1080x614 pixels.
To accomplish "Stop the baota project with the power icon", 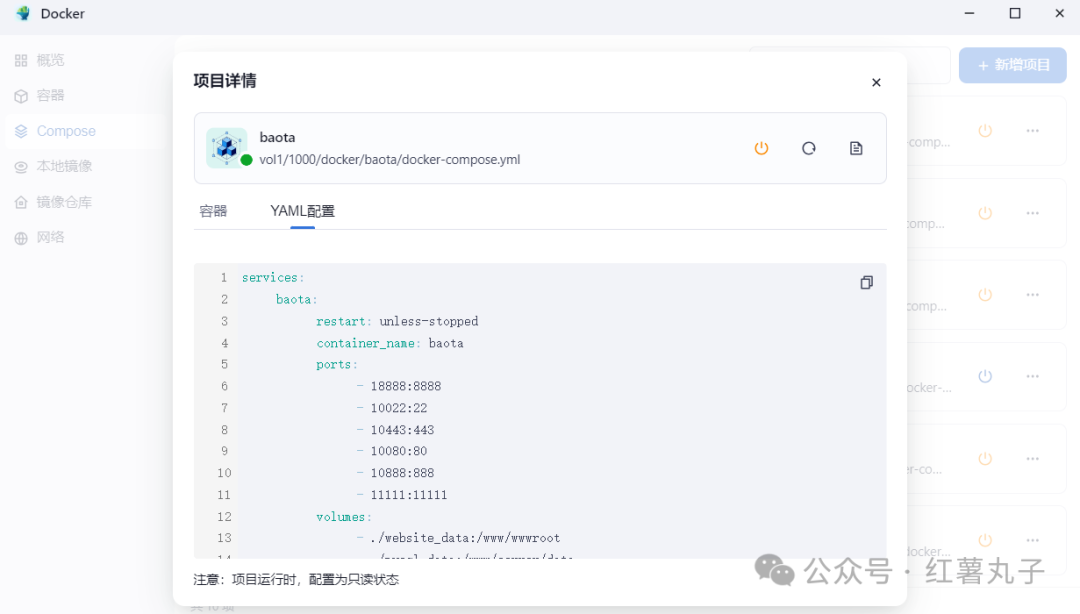I will [x=761, y=148].
